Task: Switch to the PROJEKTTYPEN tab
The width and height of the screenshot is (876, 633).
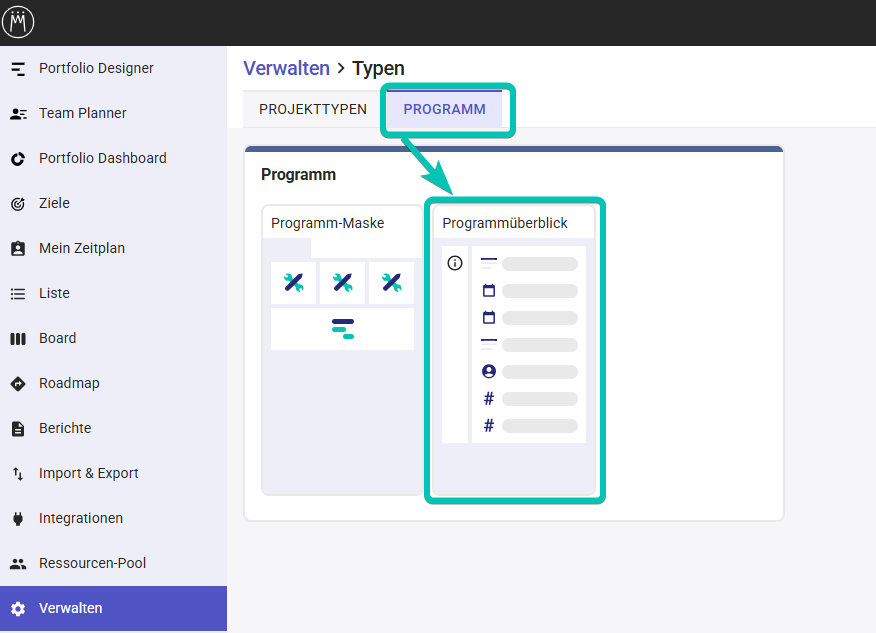Action: (x=313, y=109)
